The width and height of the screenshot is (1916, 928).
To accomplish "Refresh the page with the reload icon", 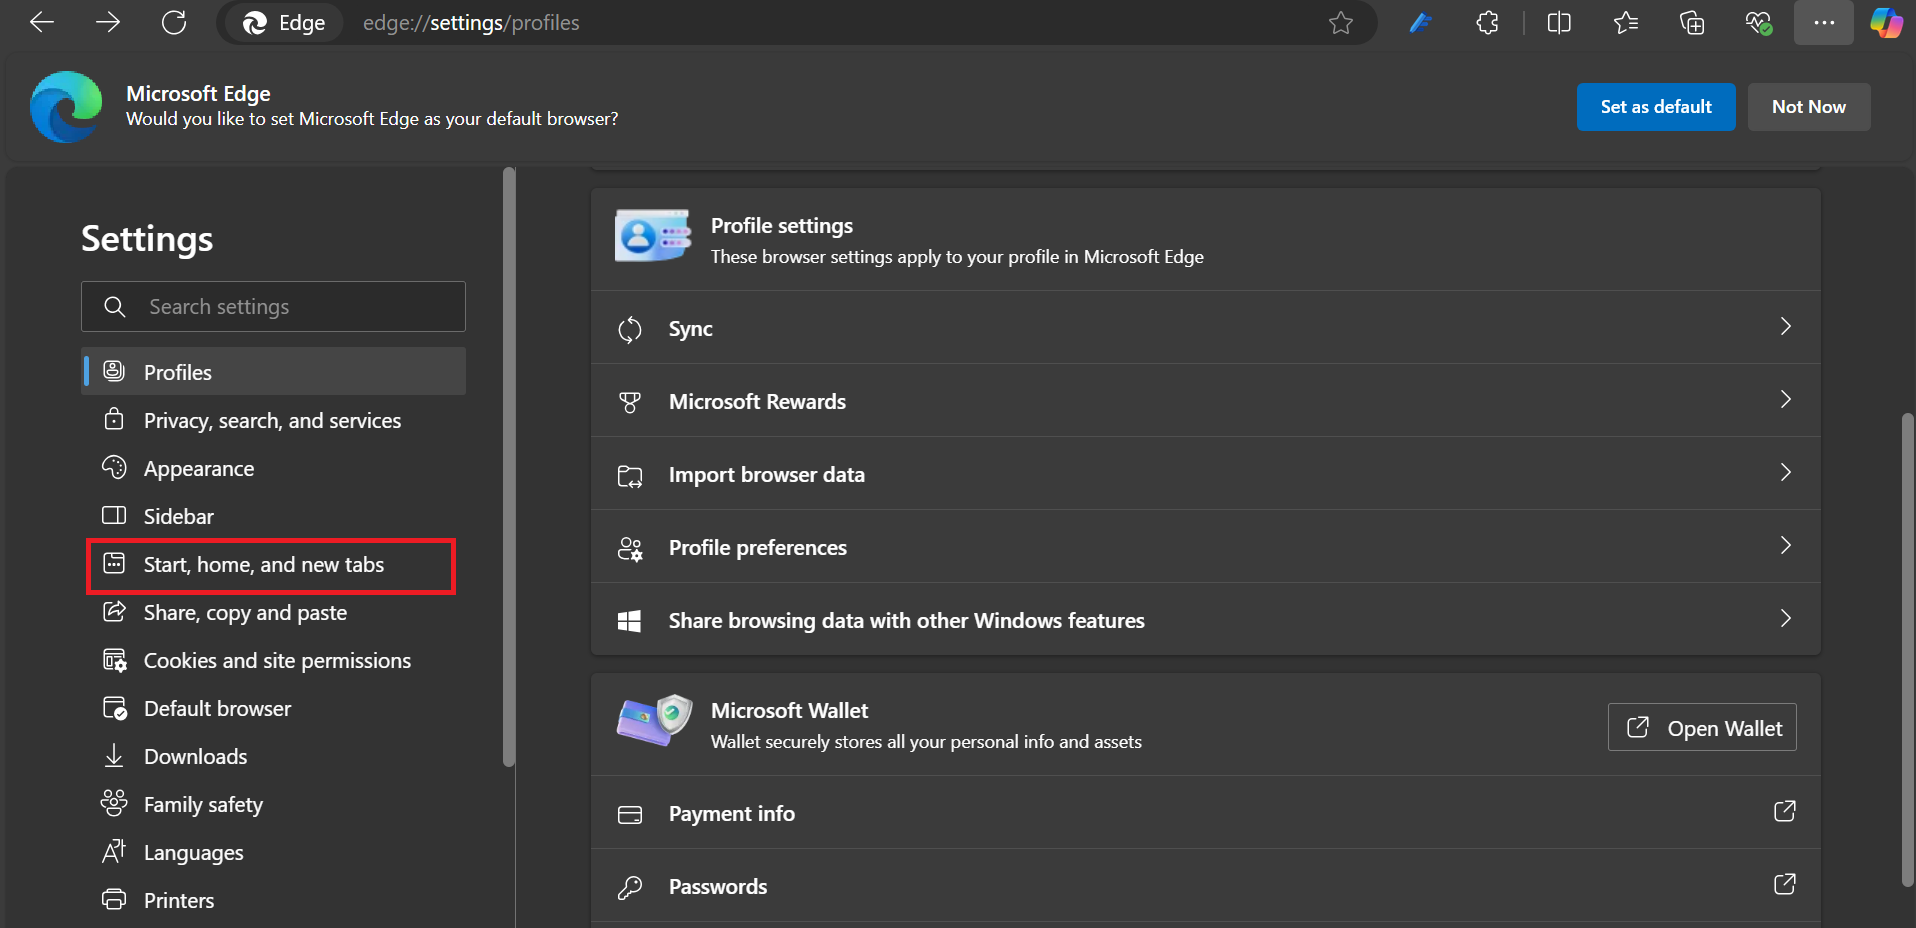I will 174,22.
